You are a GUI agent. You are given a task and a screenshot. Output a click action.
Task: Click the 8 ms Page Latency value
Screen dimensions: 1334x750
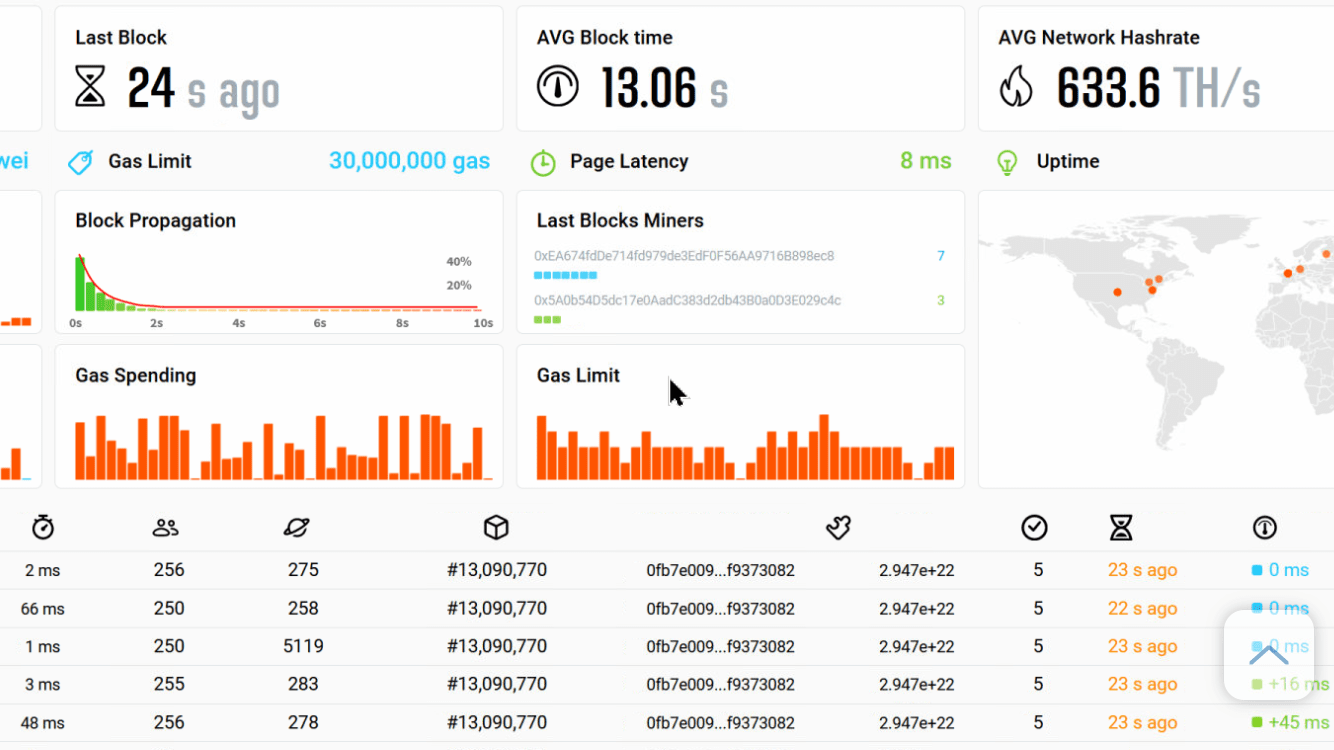(926, 161)
